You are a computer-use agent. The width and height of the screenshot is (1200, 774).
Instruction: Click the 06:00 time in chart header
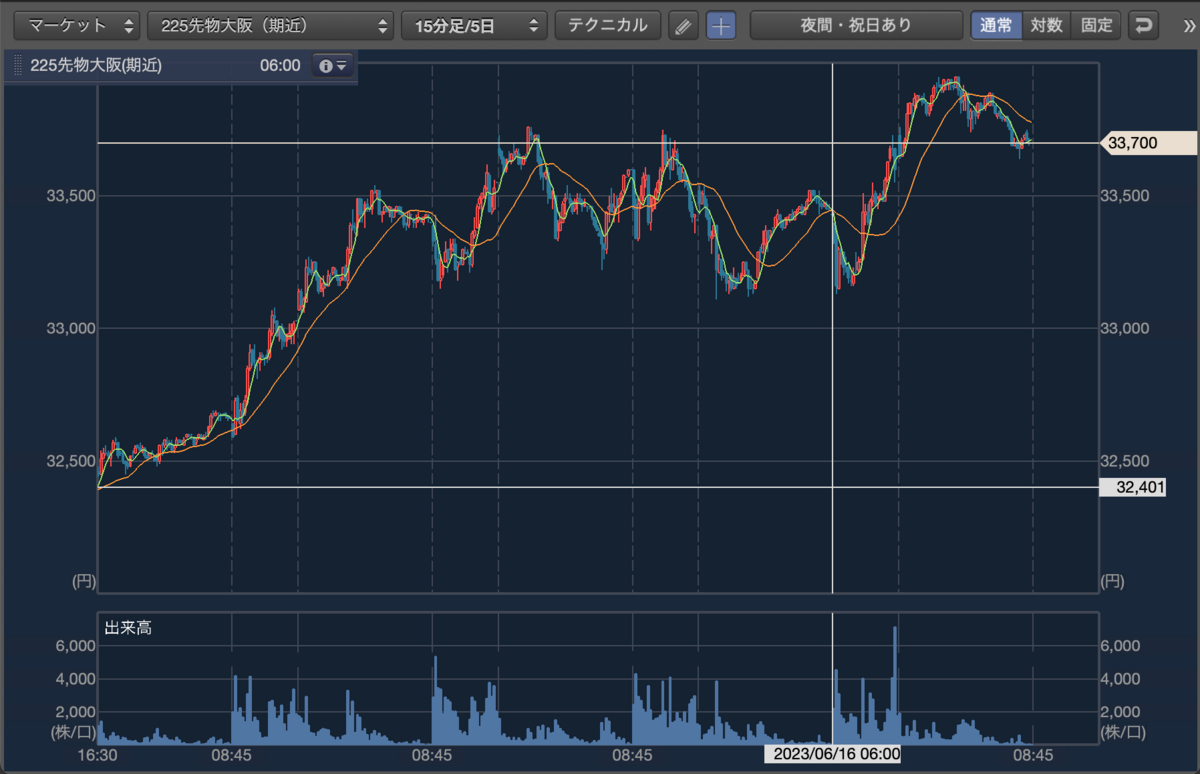[x=280, y=66]
